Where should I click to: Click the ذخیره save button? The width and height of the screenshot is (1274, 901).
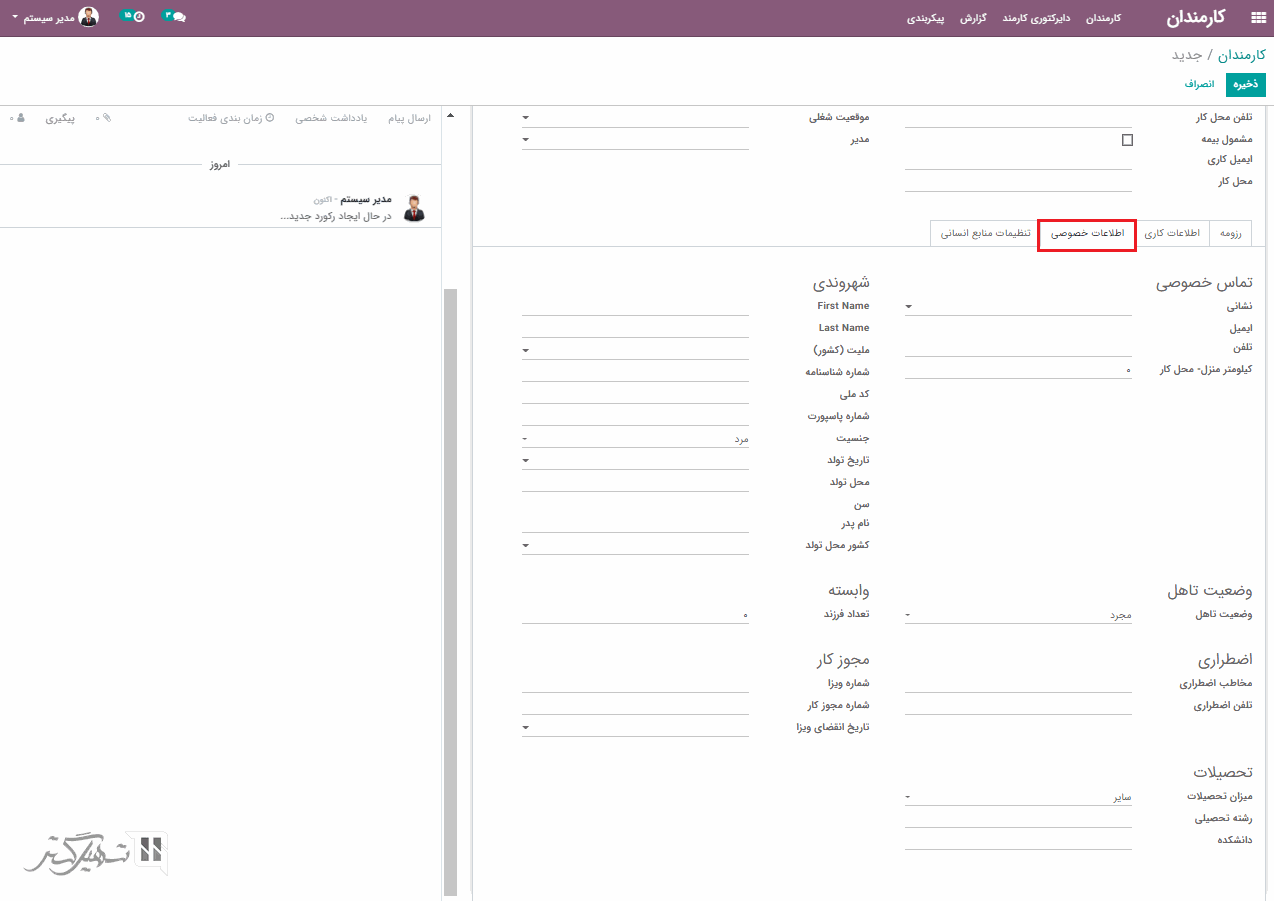[1245, 85]
